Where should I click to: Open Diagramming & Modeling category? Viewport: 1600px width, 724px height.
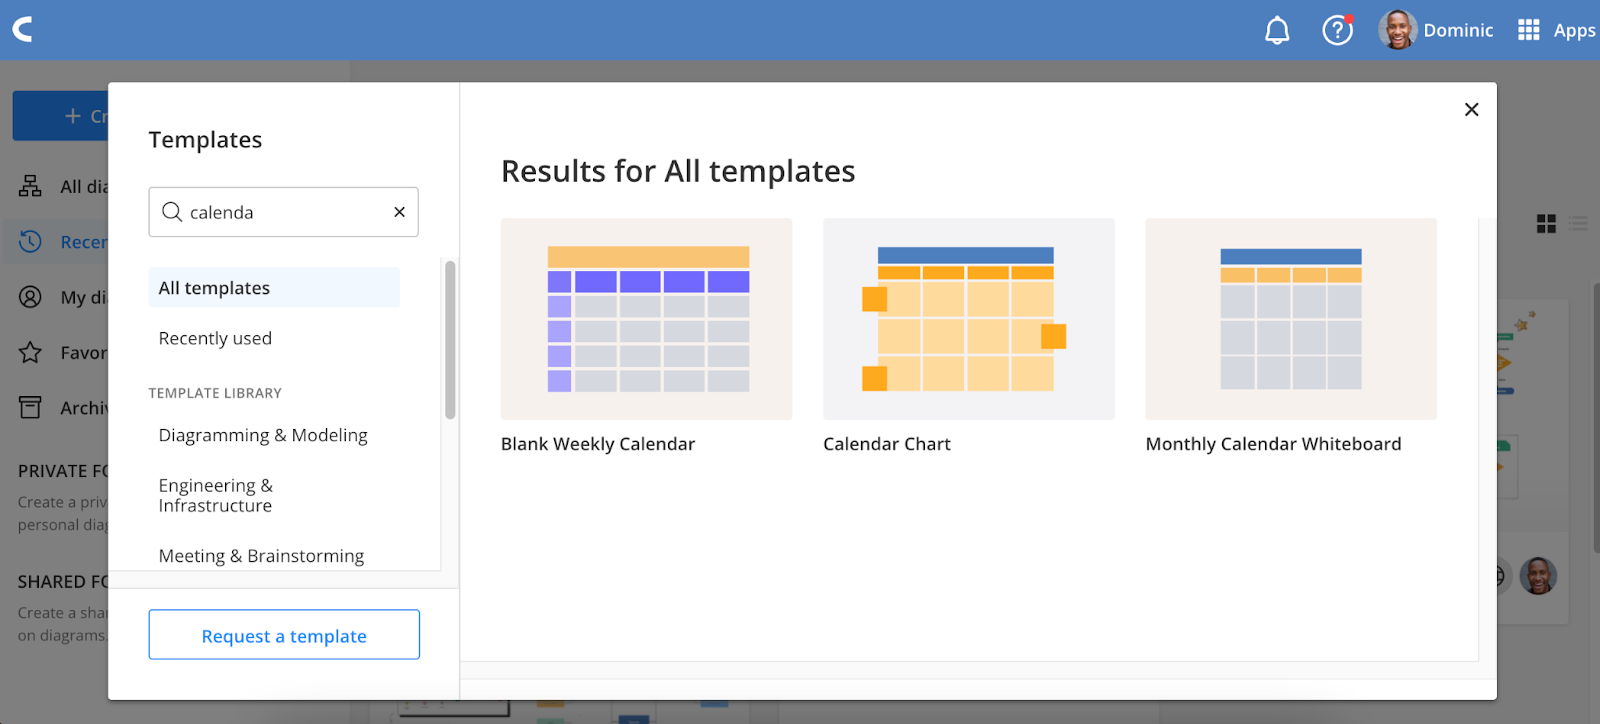coord(263,435)
